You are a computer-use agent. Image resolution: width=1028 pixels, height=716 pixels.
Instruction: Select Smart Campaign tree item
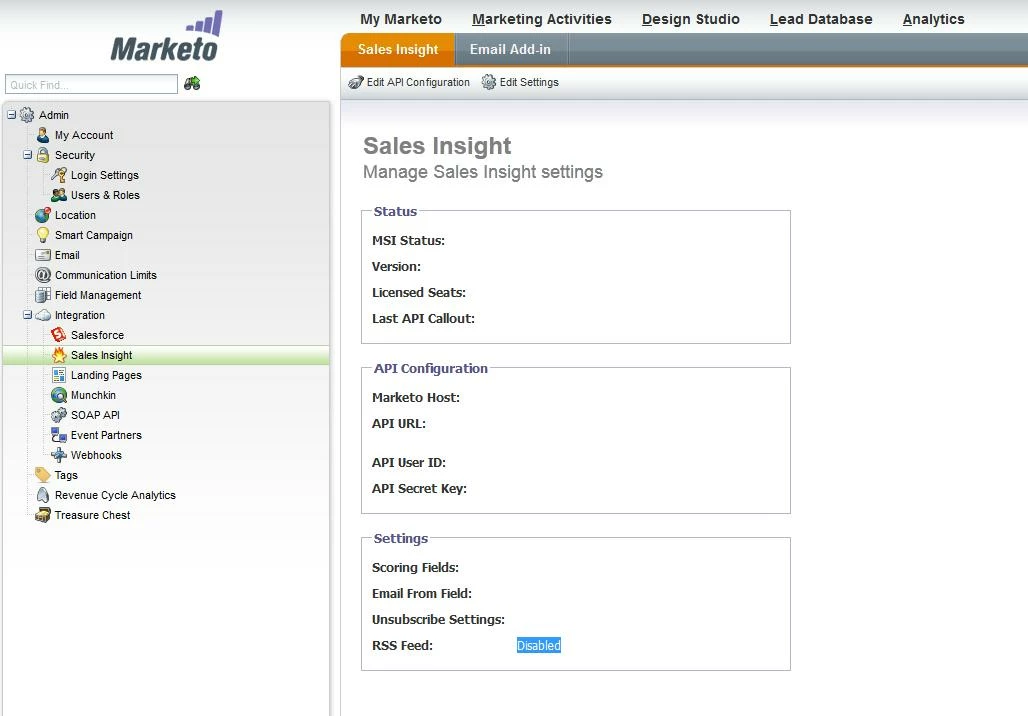(94, 235)
